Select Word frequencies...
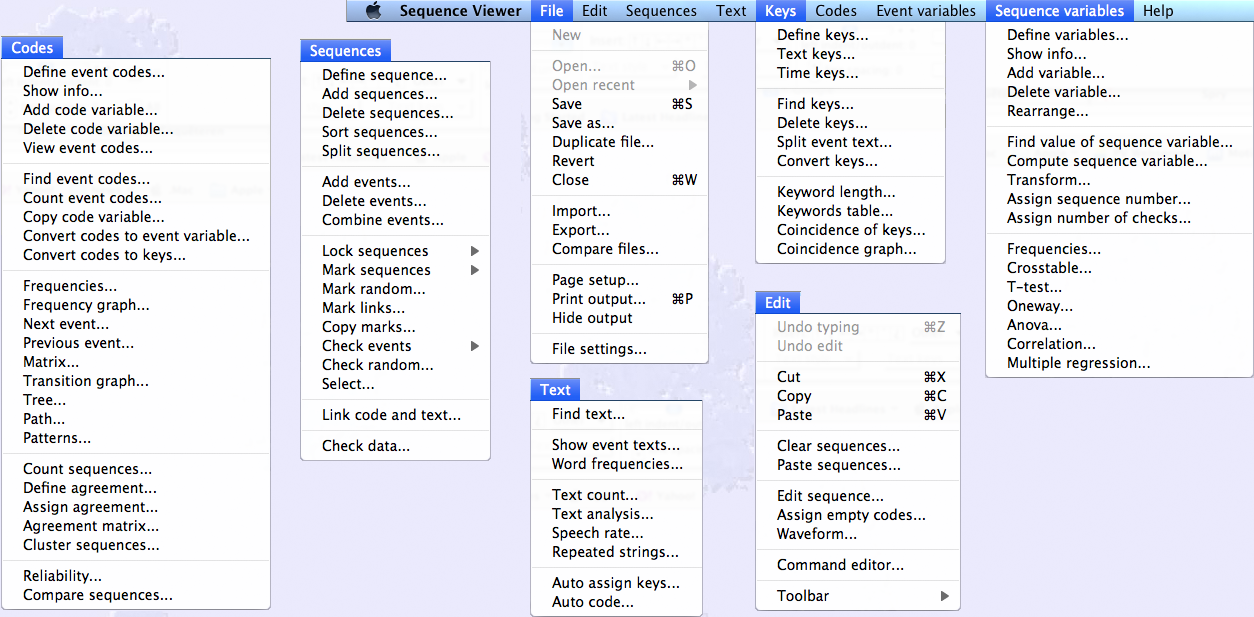Screen dimensions: 1254x617 (x=616, y=464)
